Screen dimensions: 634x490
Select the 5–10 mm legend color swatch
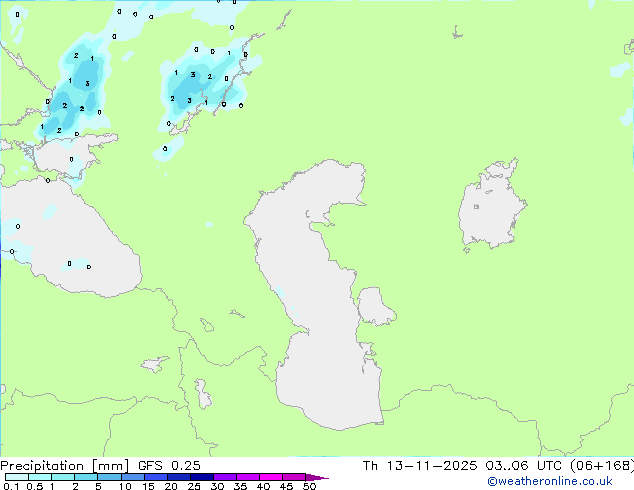[x=109, y=477]
